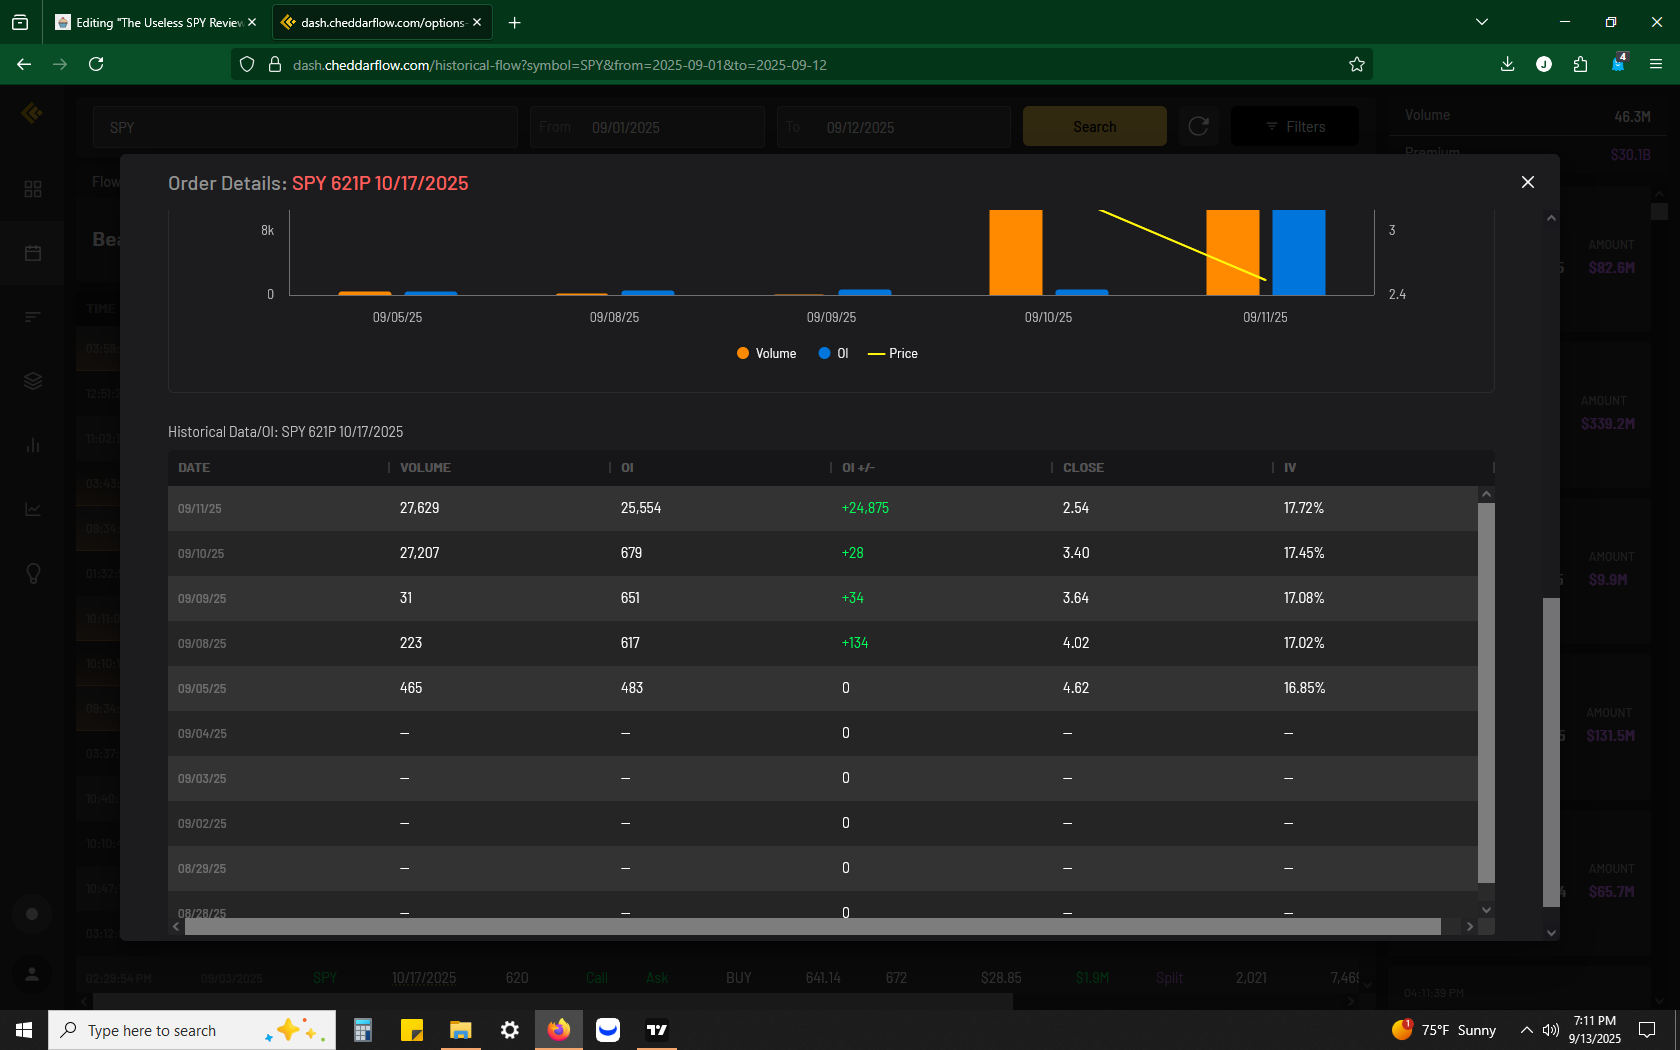
Task: Close the Order Details dialog
Action: point(1527,182)
